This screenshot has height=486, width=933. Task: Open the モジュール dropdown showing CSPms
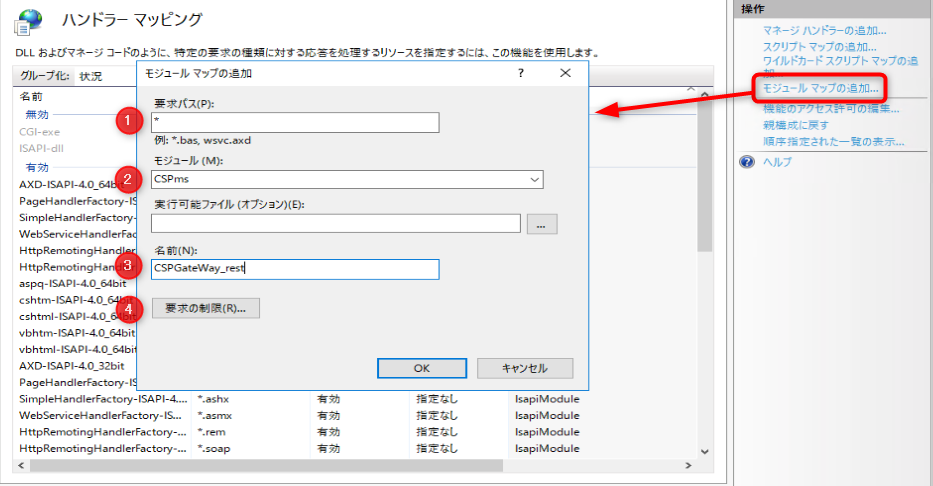click(346, 179)
